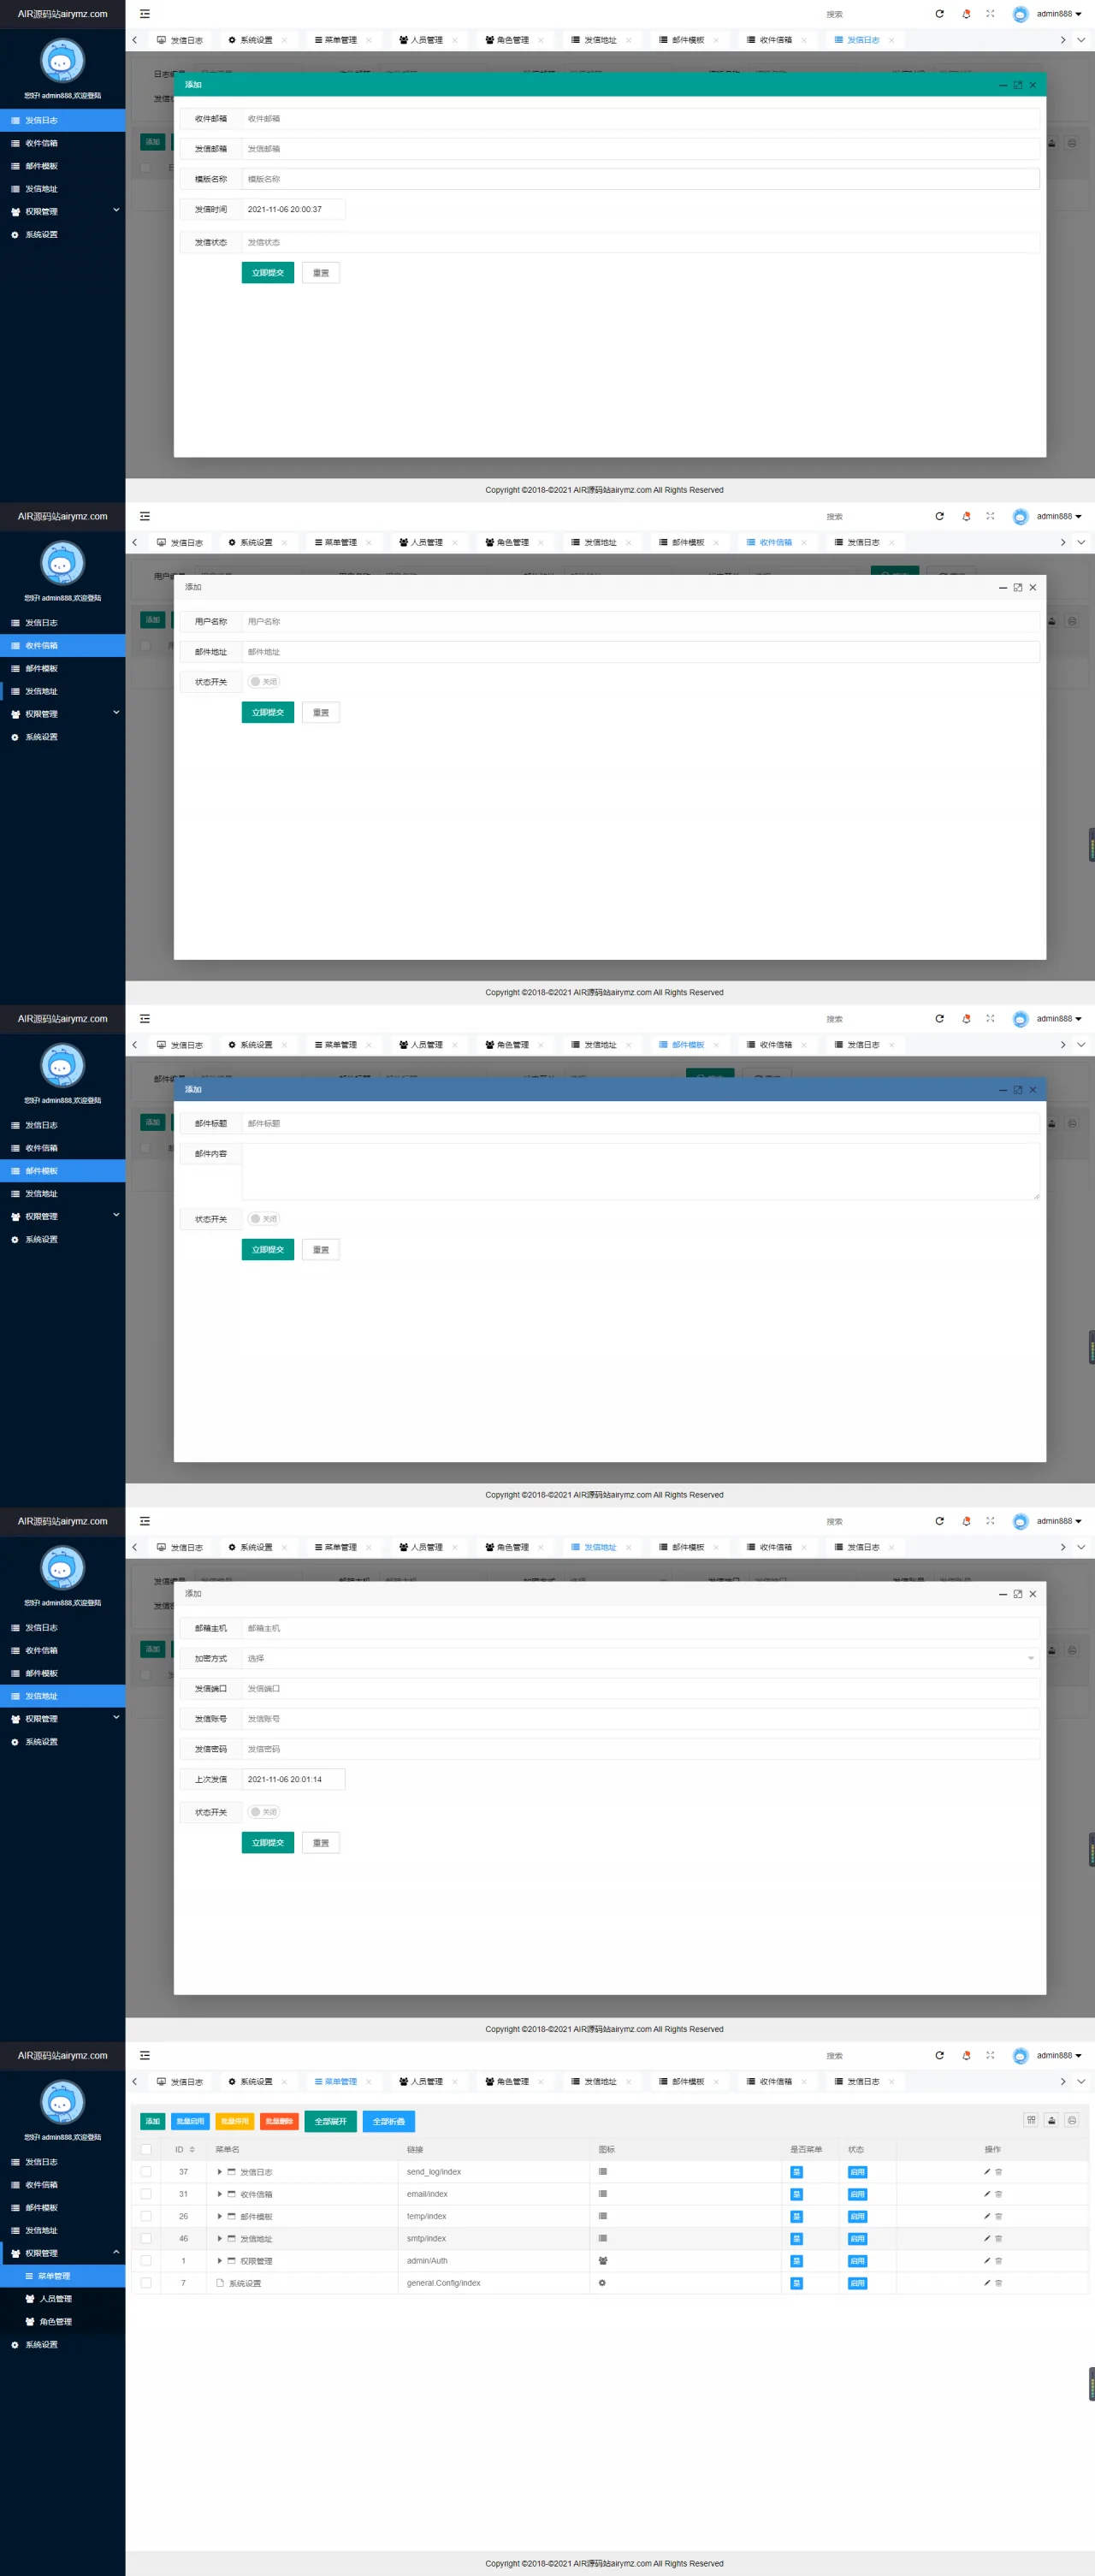This screenshot has width=1095, height=2576.
Task: Open 角色管理 in the left sidebar submenu
Action: [55, 2321]
